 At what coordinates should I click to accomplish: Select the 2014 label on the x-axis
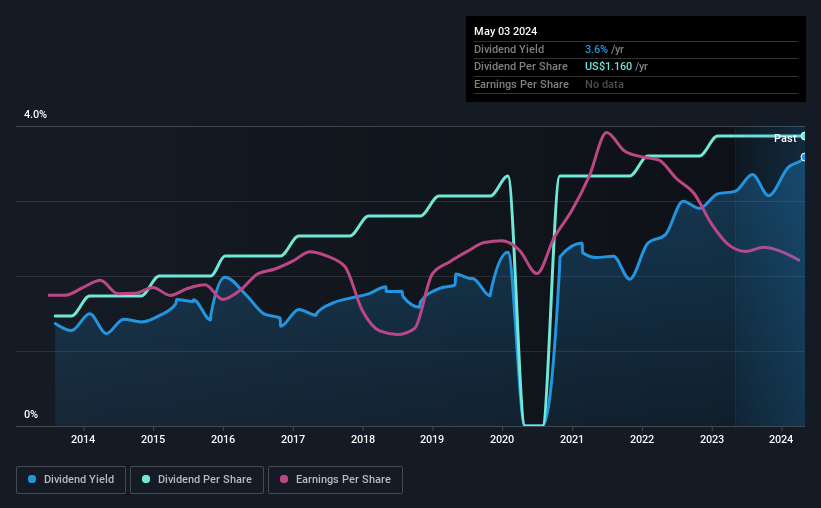[83, 439]
